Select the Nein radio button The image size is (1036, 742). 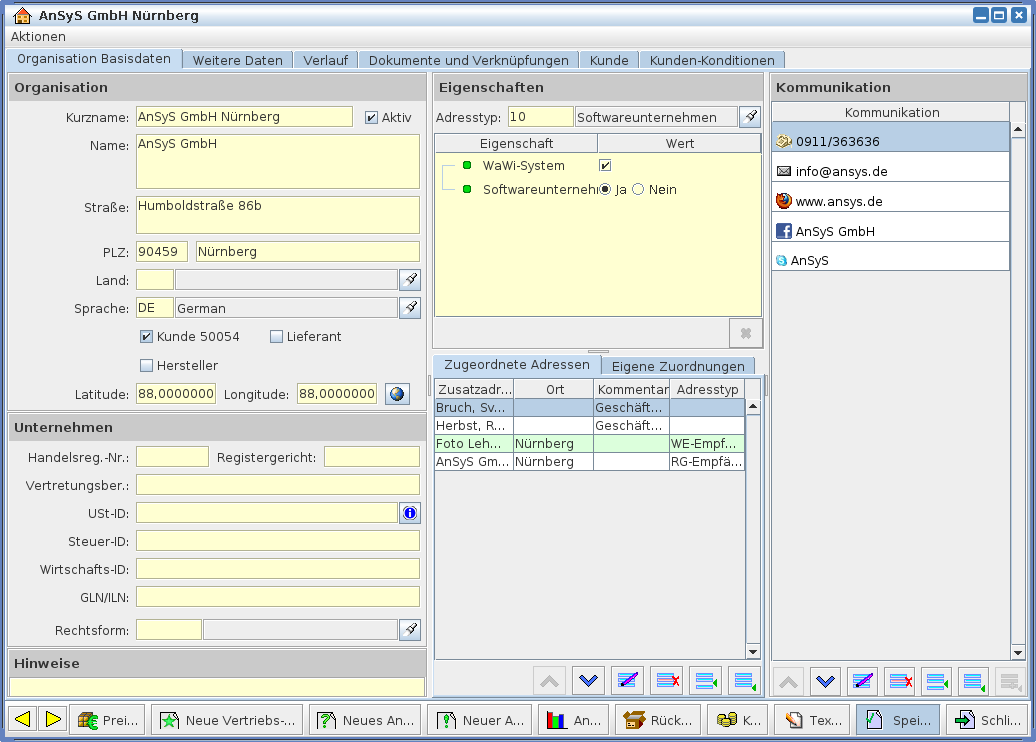(x=638, y=189)
